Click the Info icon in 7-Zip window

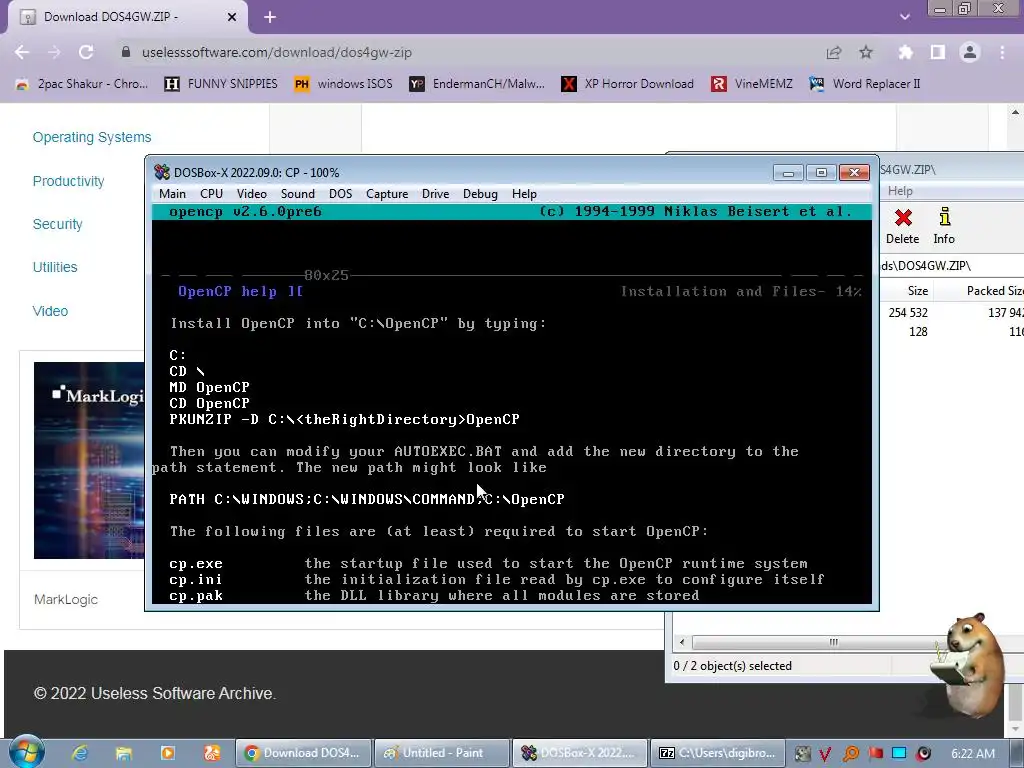pos(944,226)
